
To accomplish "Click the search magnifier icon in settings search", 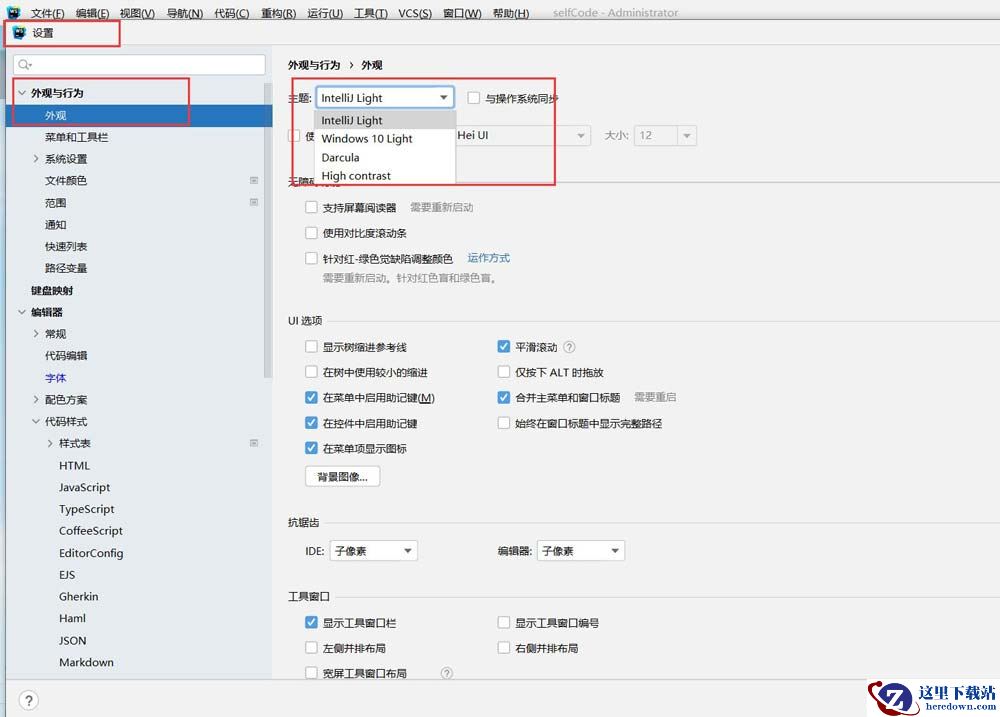I will point(25,64).
